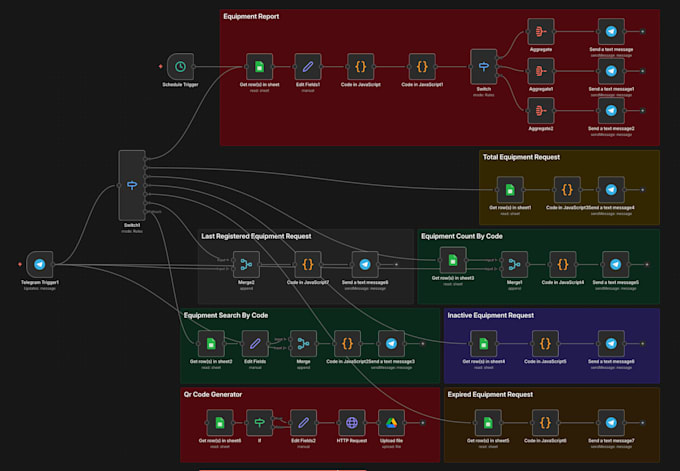The image size is (680, 471).
Task: Open the Code in JavaScript2 node
Action: [347, 343]
